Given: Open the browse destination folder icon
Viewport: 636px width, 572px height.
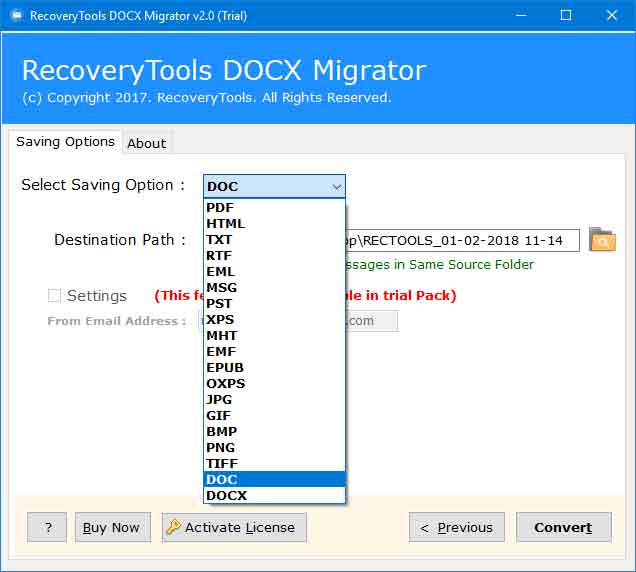Looking at the screenshot, I should tap(602, 240).
